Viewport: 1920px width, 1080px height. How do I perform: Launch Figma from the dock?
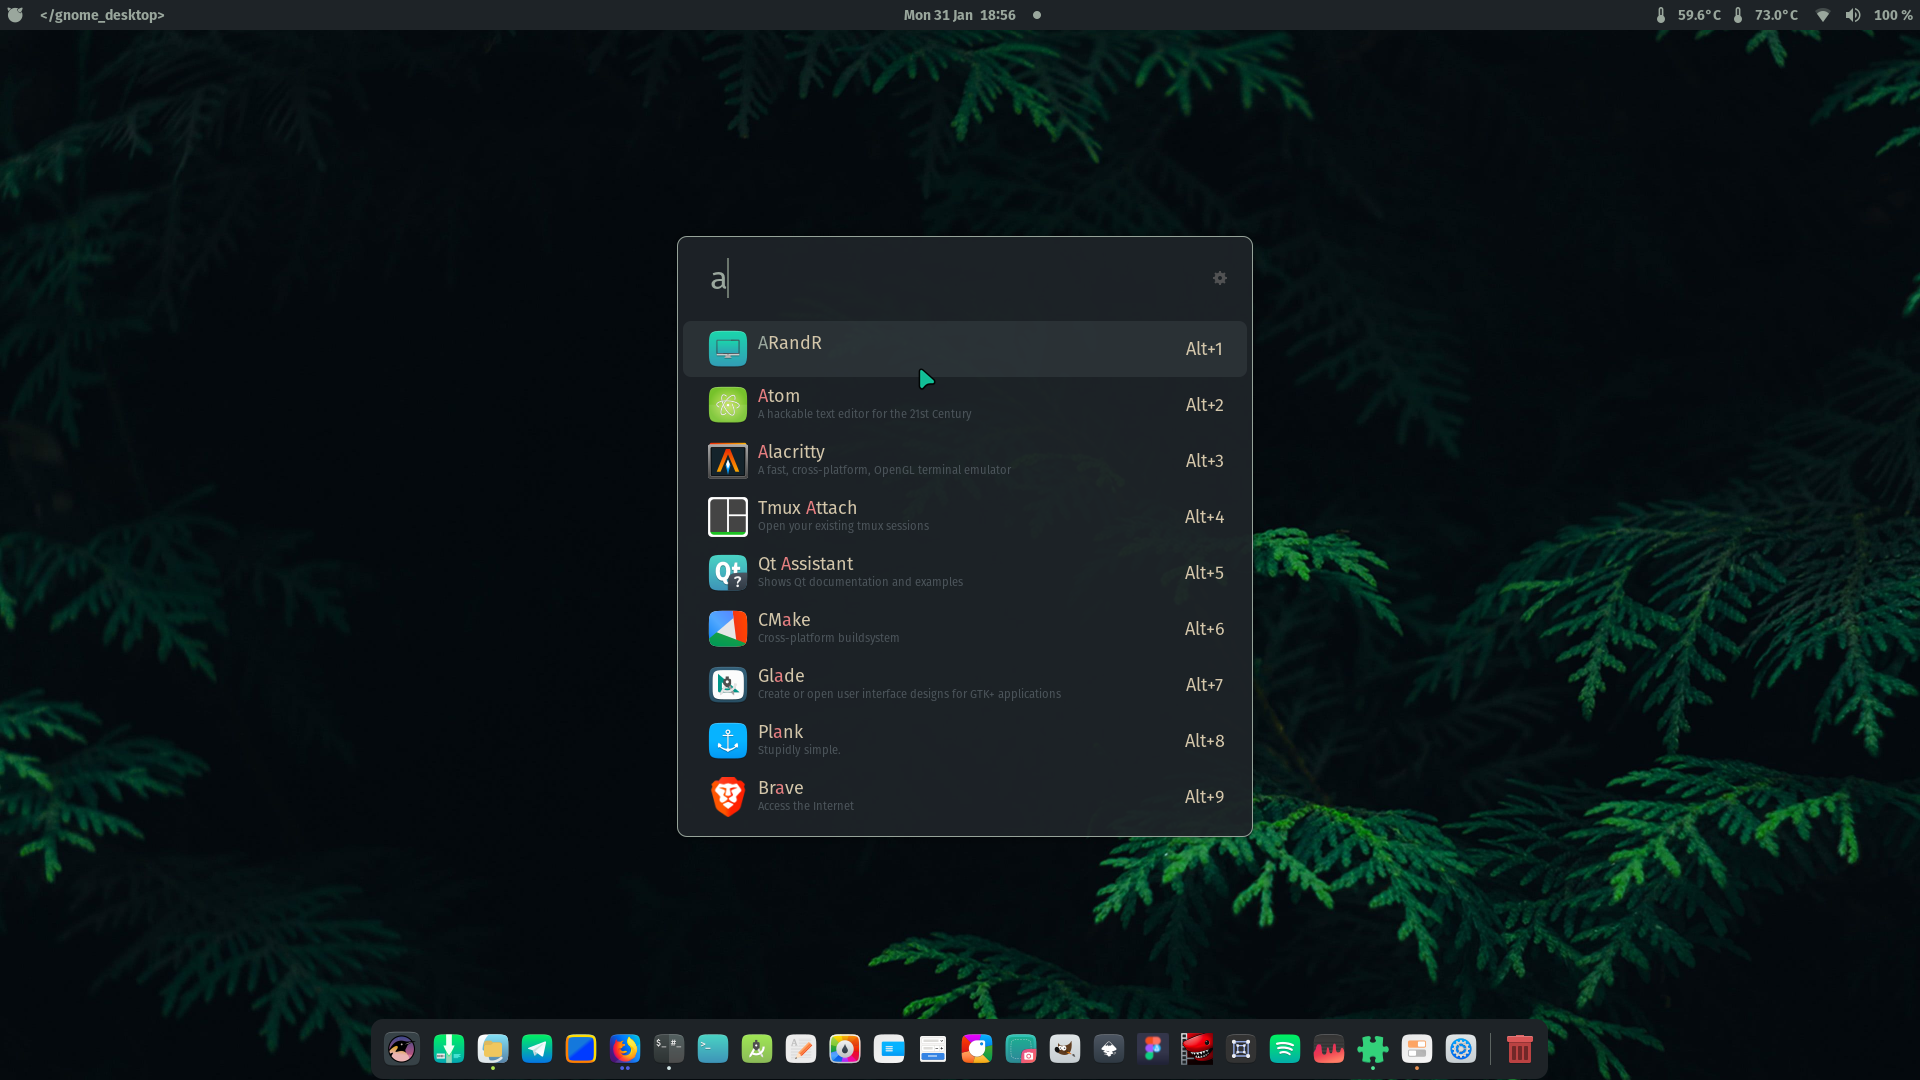pos(1153,1049)
